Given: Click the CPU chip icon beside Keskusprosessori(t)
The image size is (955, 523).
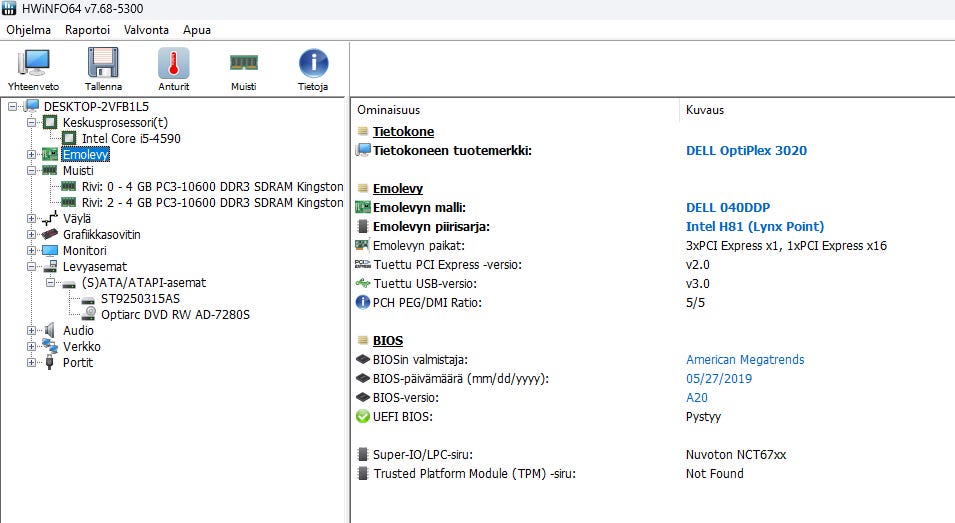Looking at the screenshot, I should point(50,122).
